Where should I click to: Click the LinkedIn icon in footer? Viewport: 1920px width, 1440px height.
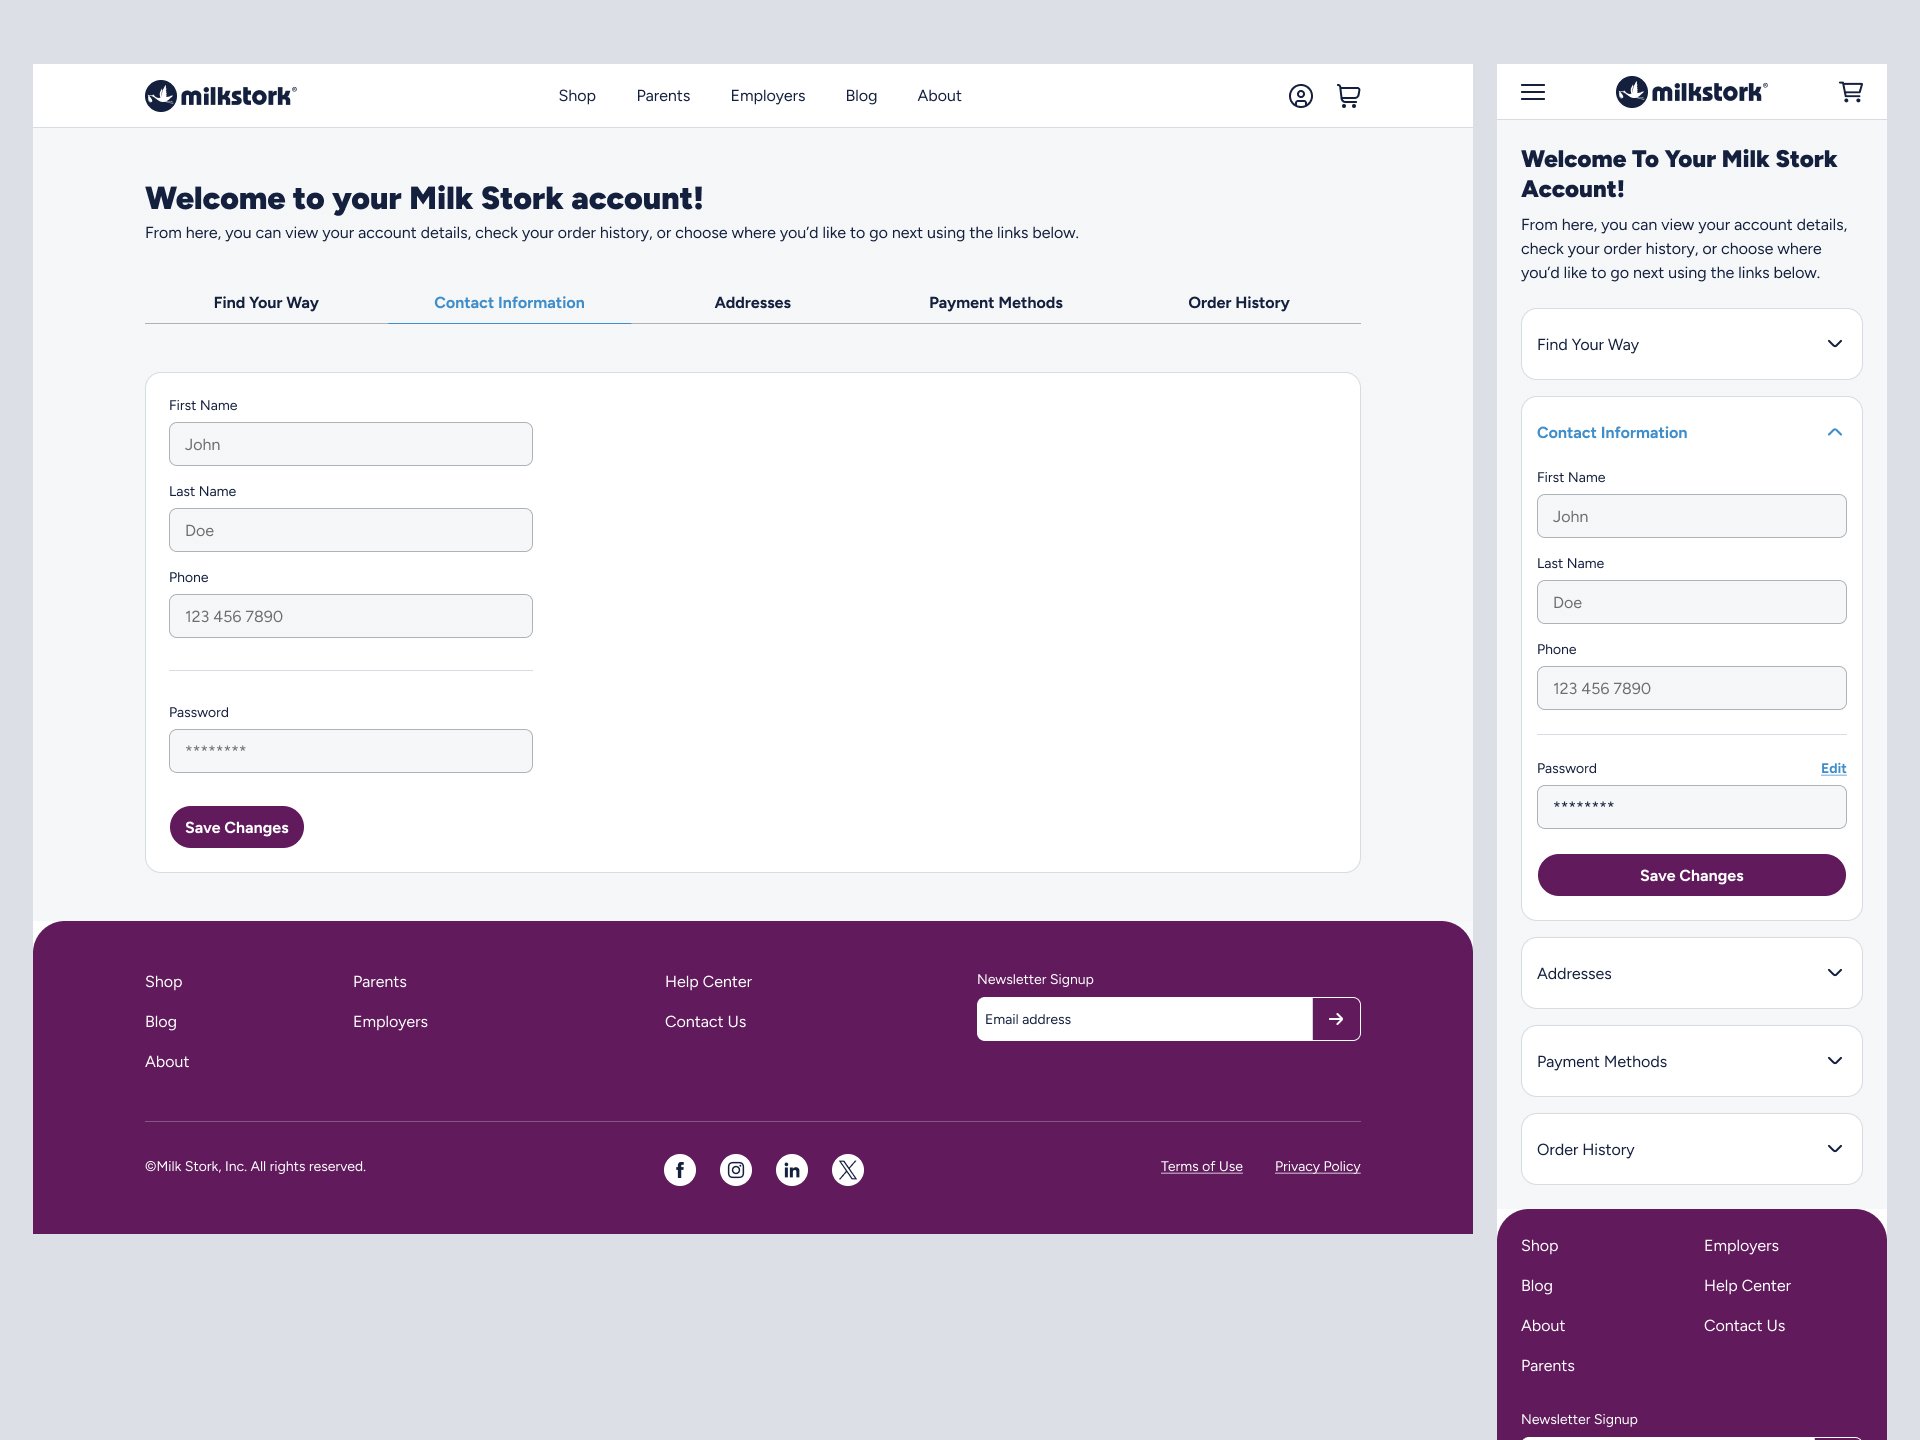tap(792, 1169)
